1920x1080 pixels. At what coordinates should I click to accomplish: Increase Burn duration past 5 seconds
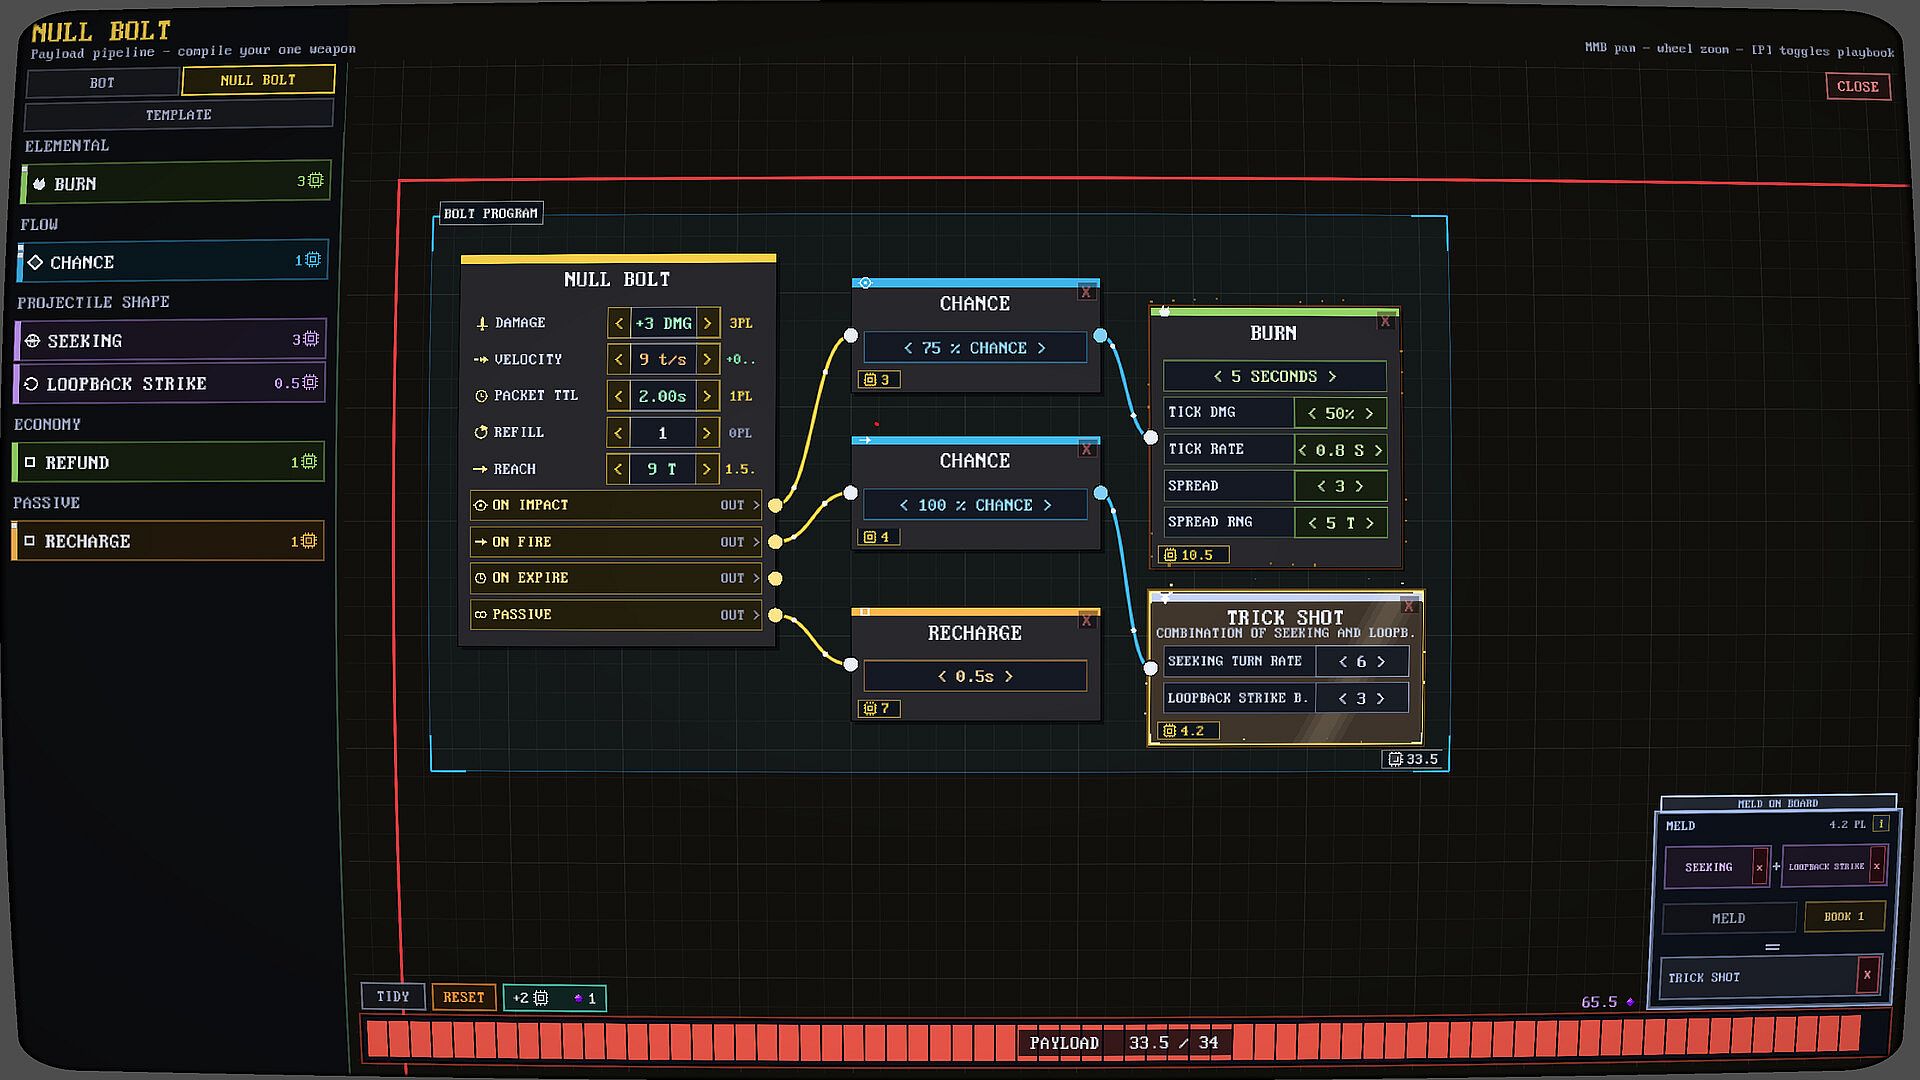click(x=1332, y=377)
